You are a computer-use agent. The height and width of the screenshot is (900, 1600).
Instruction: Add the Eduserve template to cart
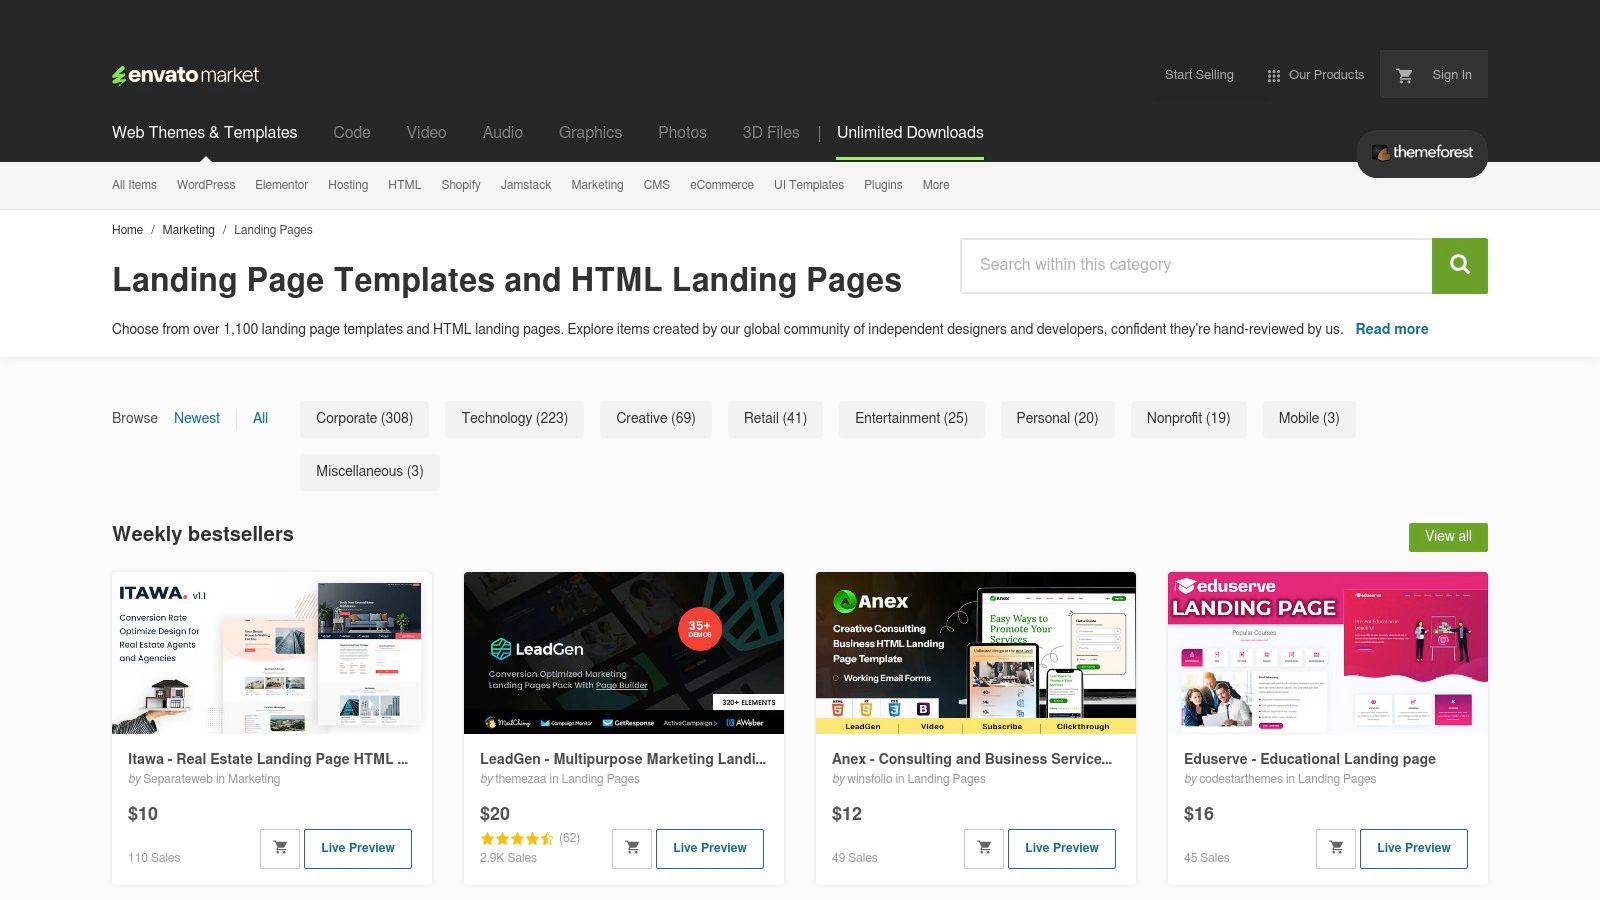click(1336, 847)
